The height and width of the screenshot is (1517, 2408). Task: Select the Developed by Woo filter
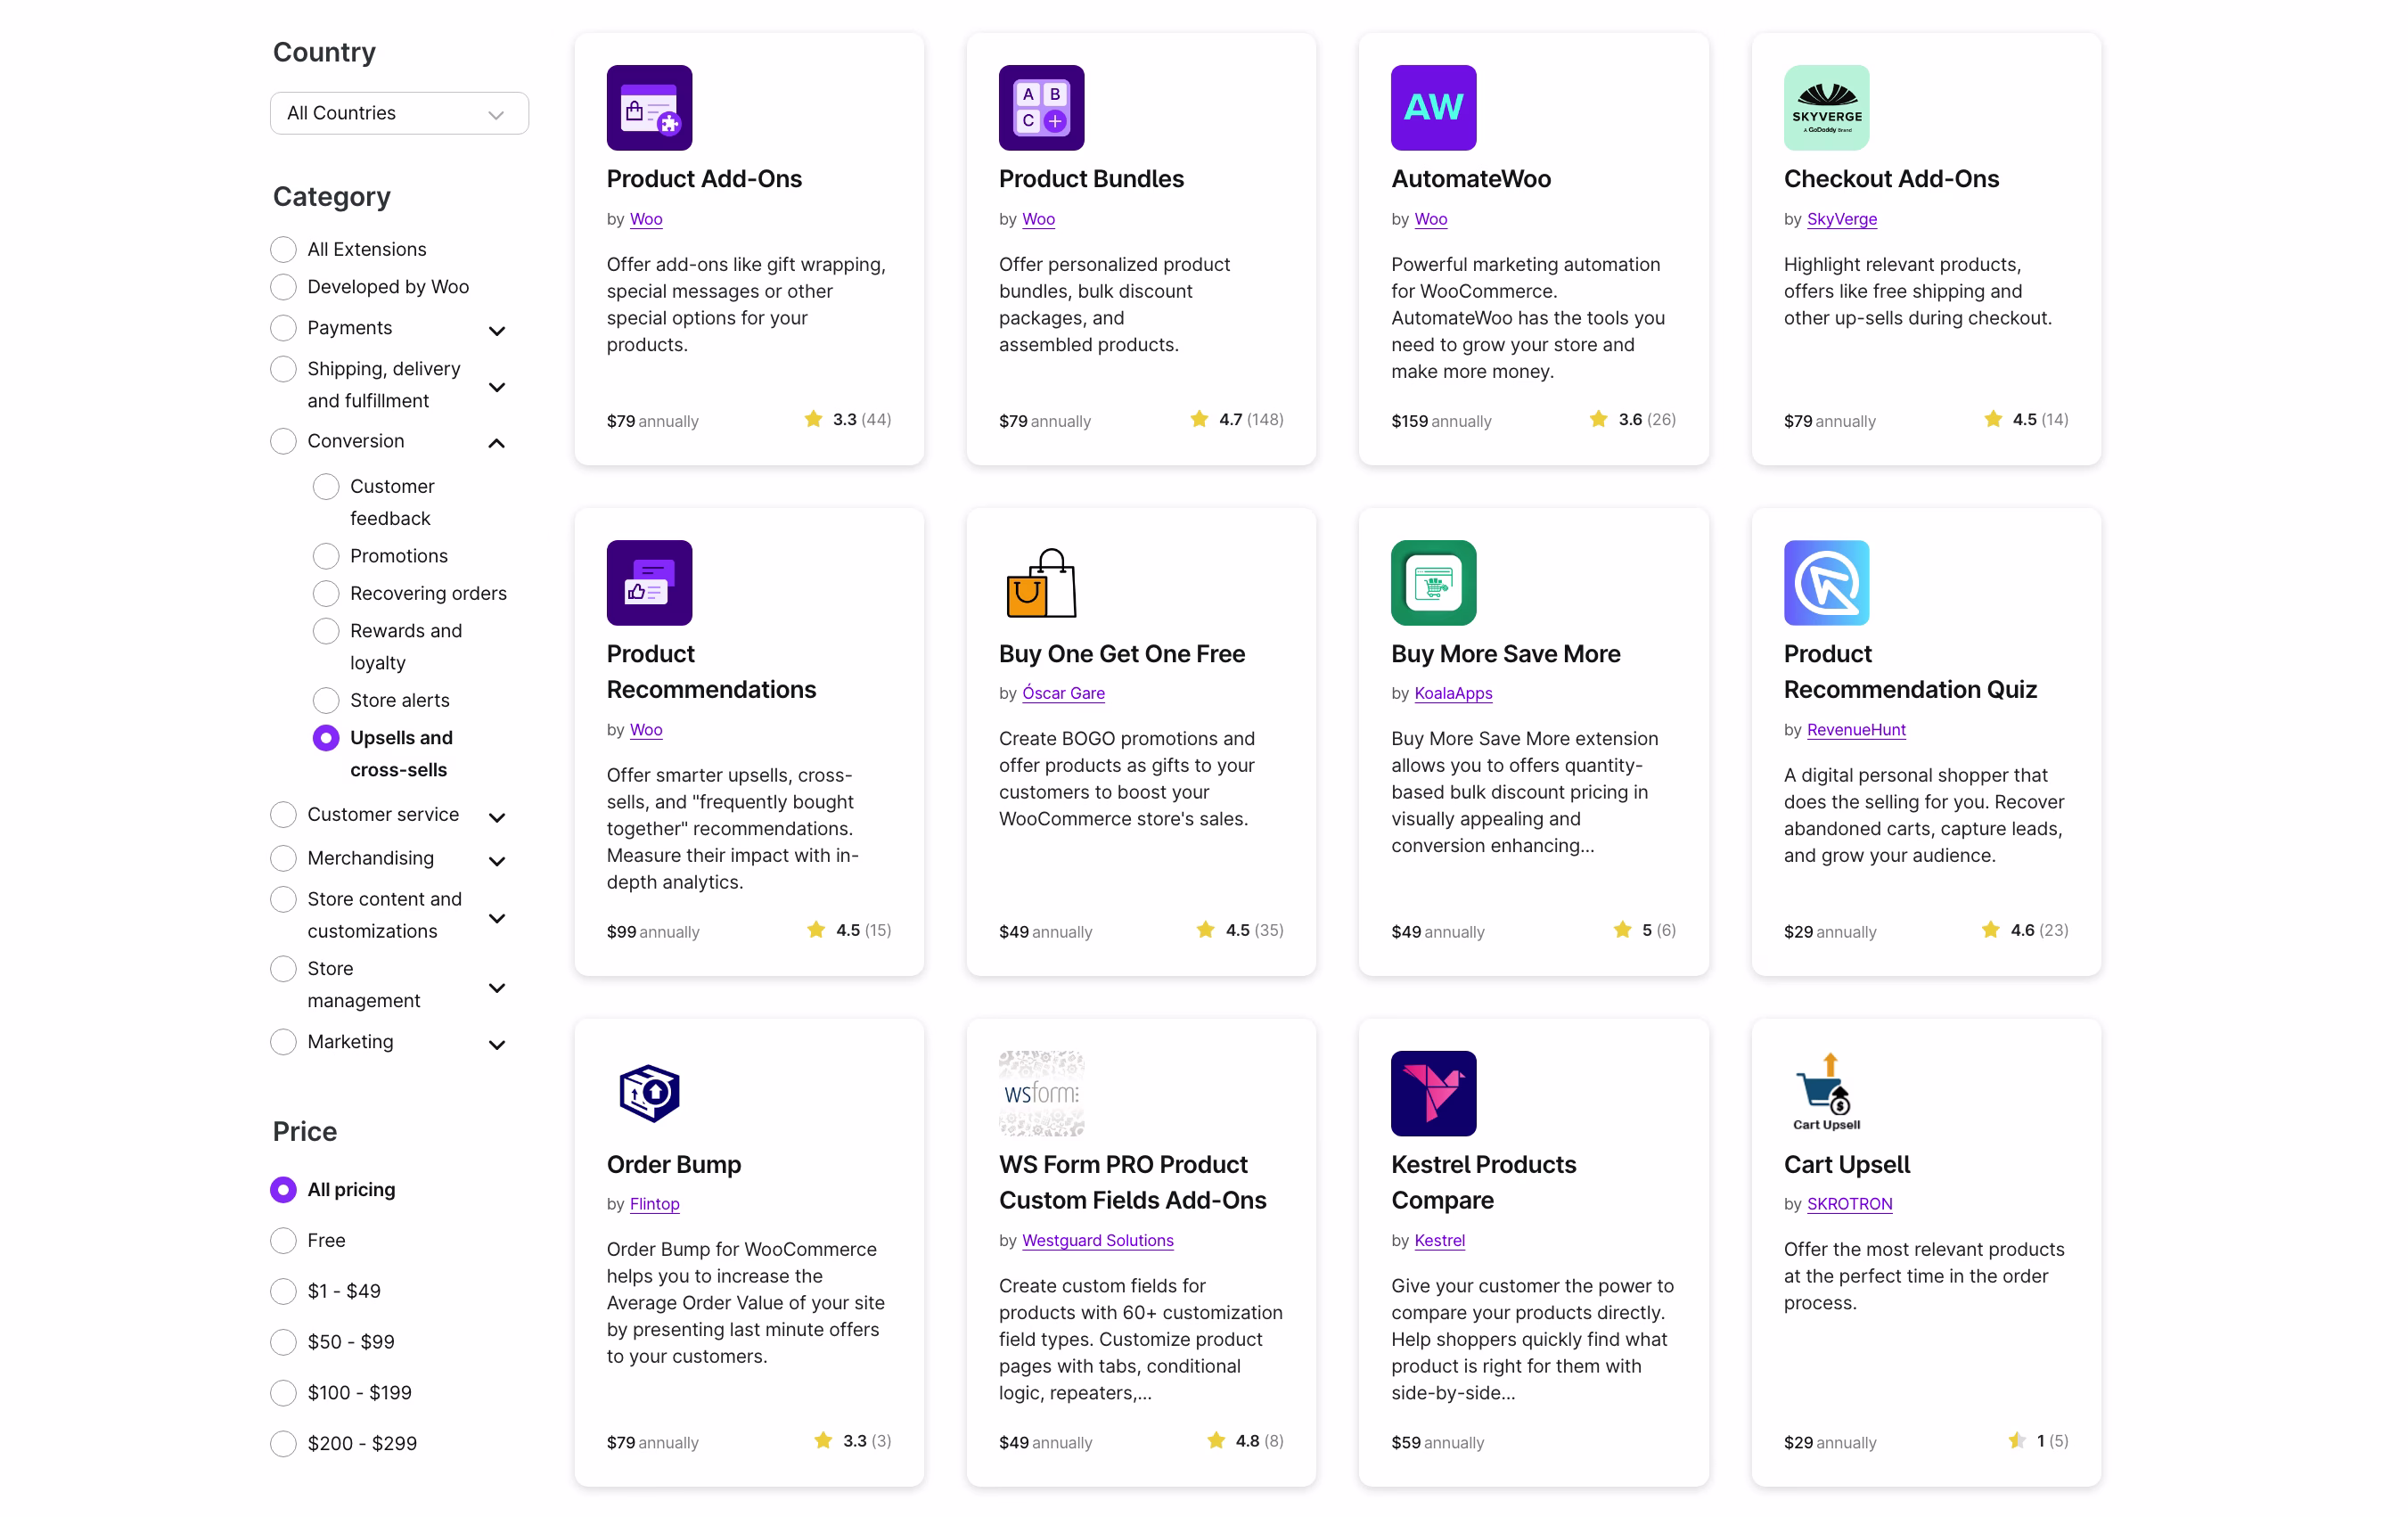283,286
